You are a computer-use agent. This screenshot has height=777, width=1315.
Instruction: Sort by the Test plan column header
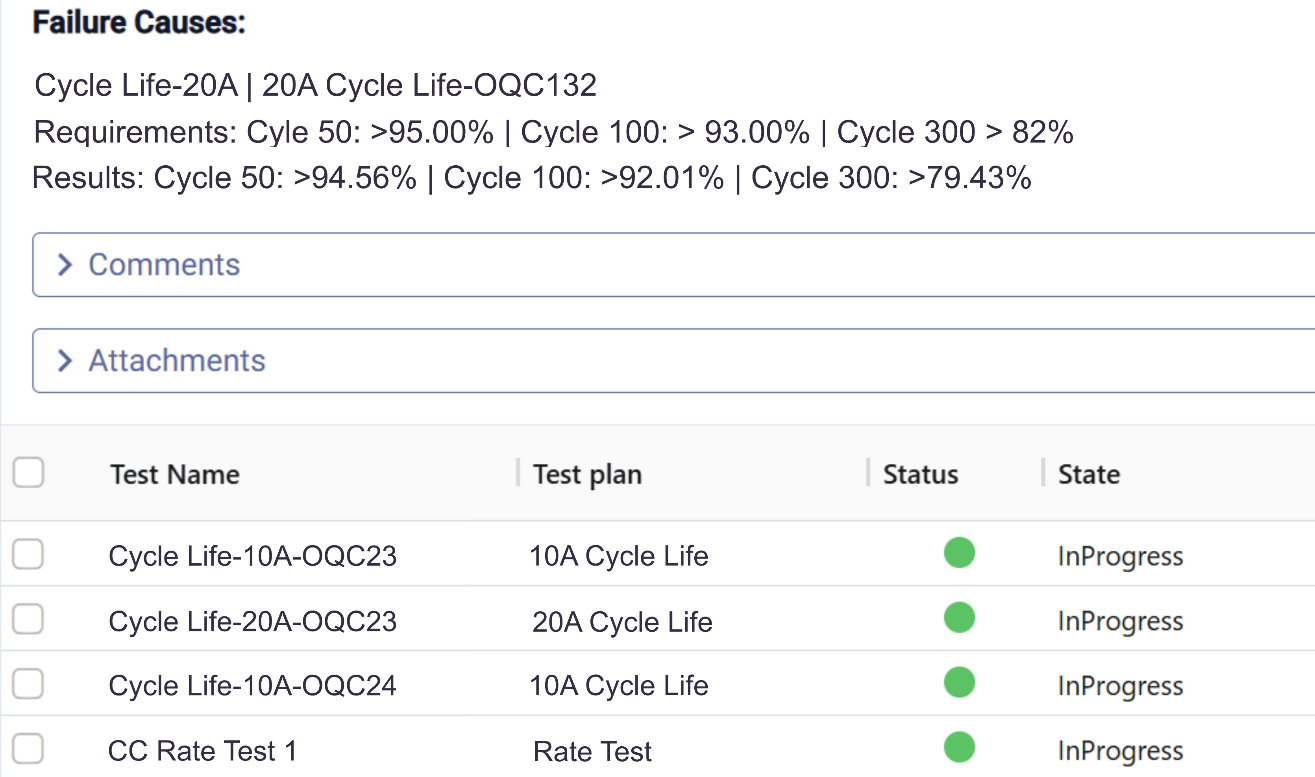tap(587, 474)
